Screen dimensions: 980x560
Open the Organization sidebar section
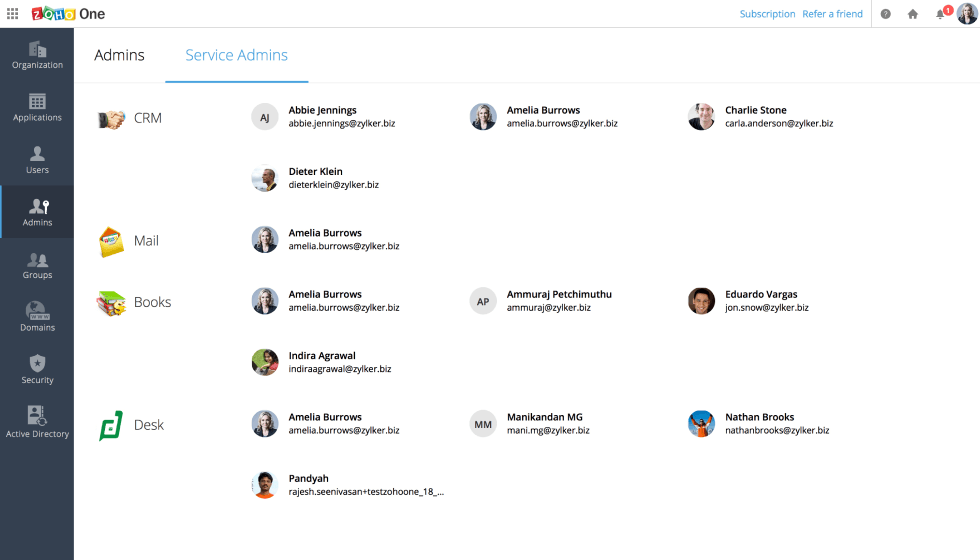37,55
